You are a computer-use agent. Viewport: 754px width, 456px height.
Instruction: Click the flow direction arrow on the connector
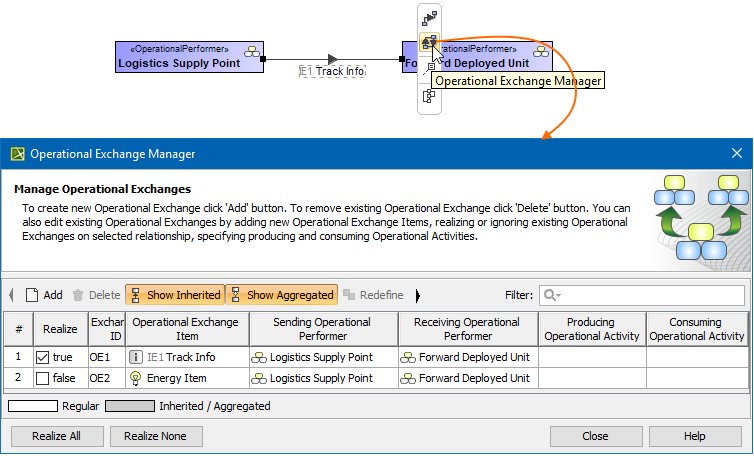click(333, 59)
